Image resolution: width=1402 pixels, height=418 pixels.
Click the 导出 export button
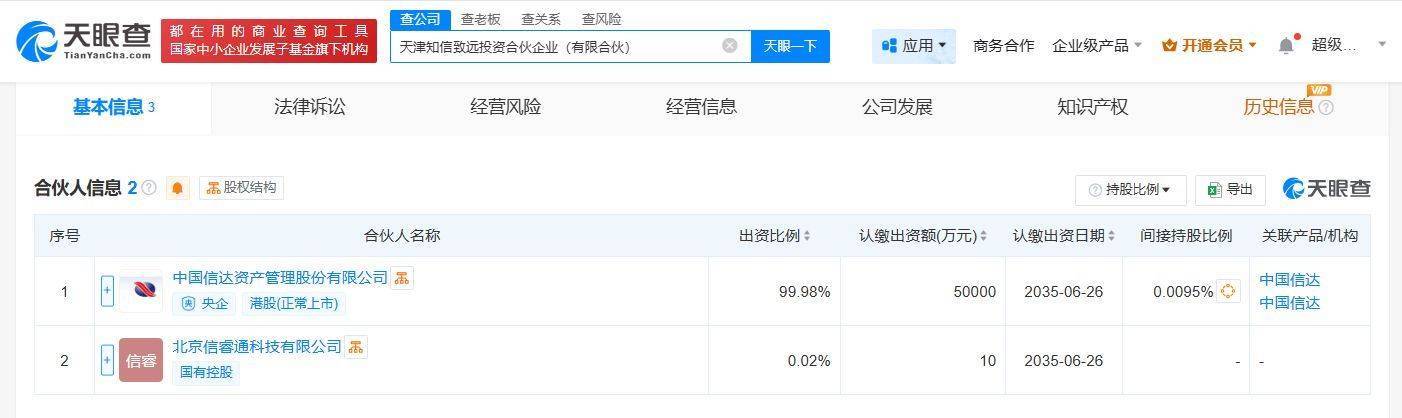point(1230,190)
